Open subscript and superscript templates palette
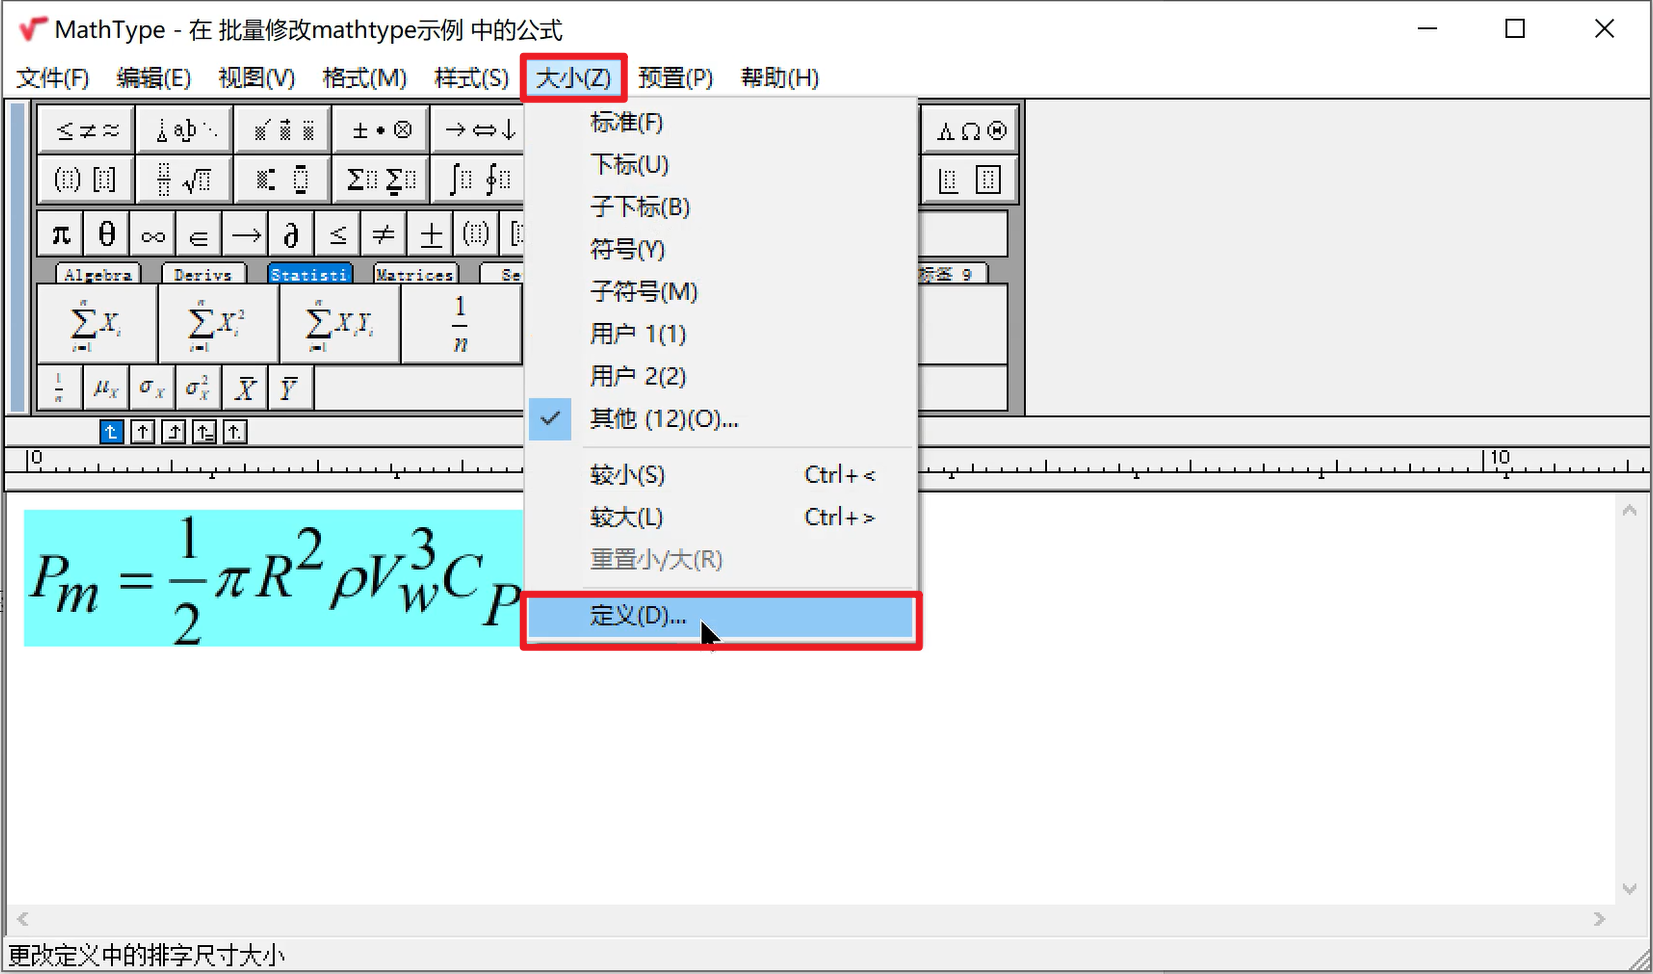Screen dimensions: 1653x974 coord(283,180)
